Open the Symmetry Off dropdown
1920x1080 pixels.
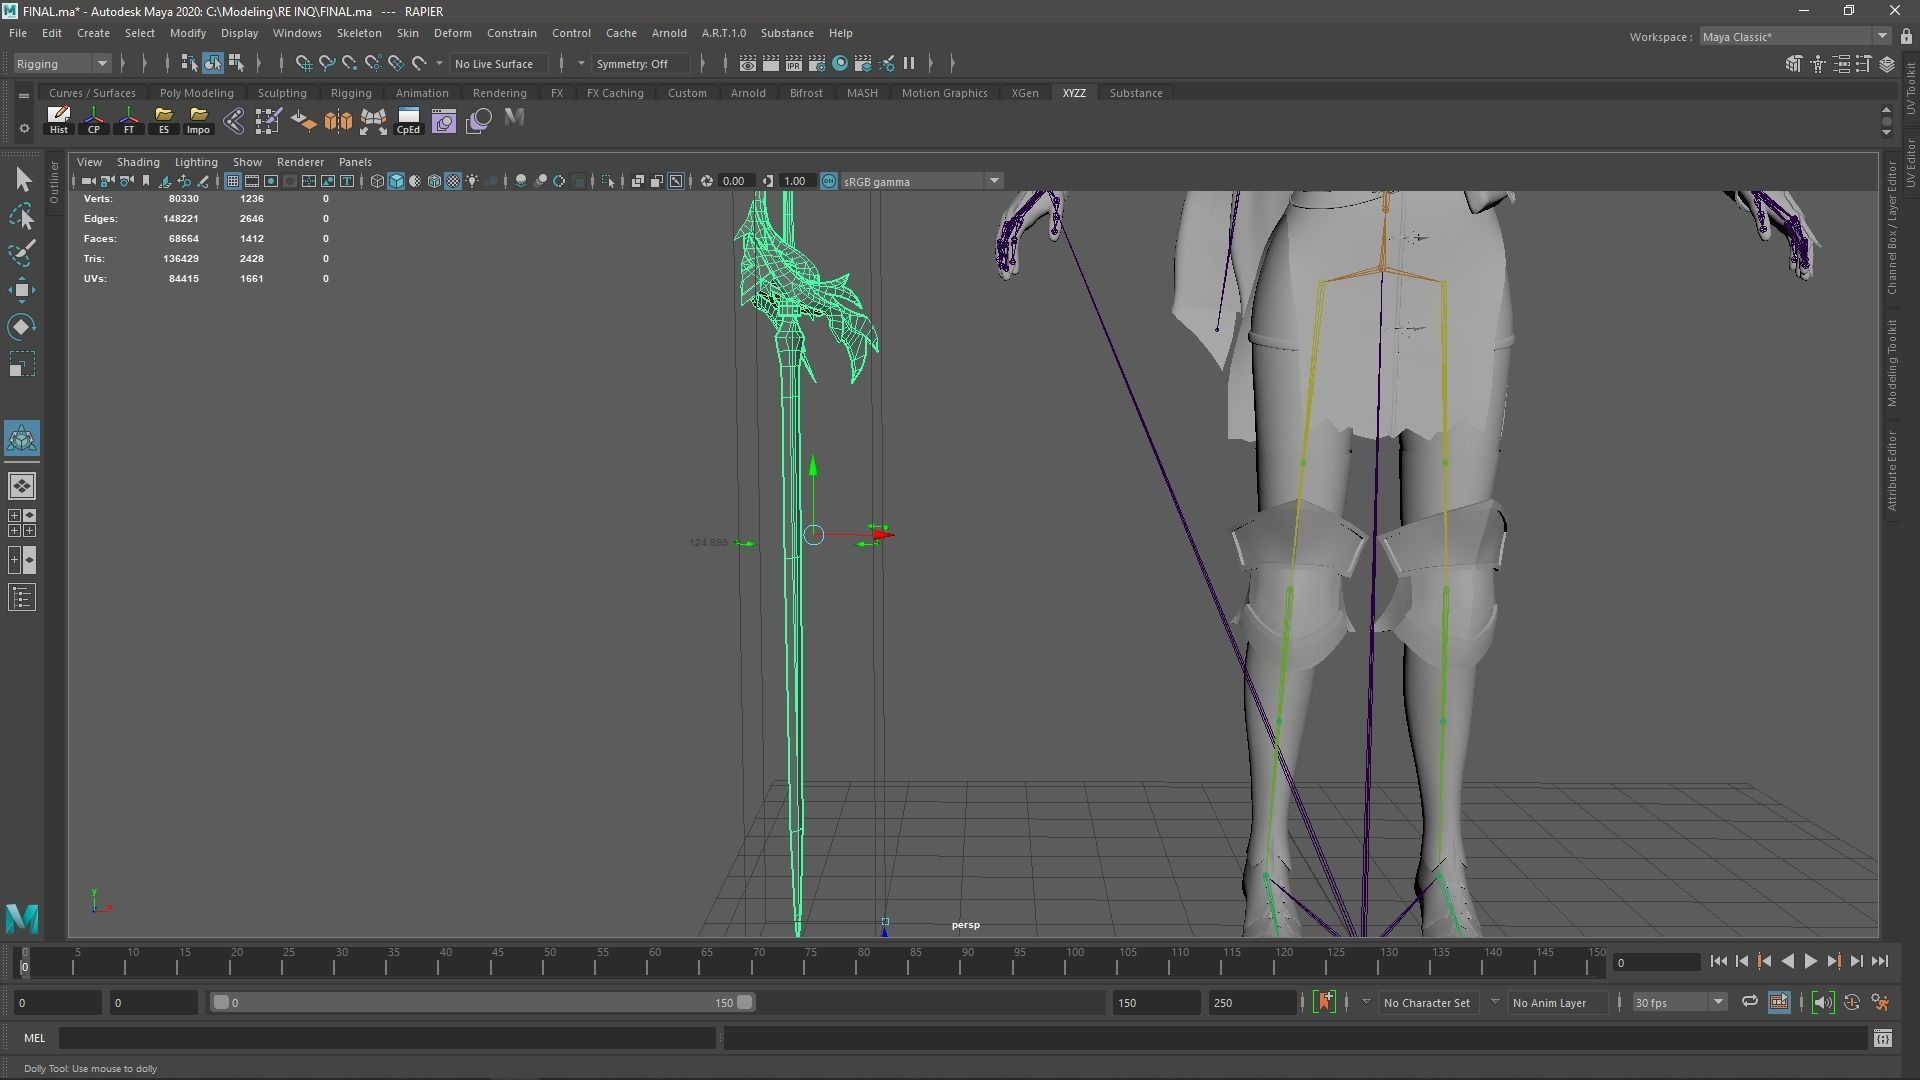(640, 64)
